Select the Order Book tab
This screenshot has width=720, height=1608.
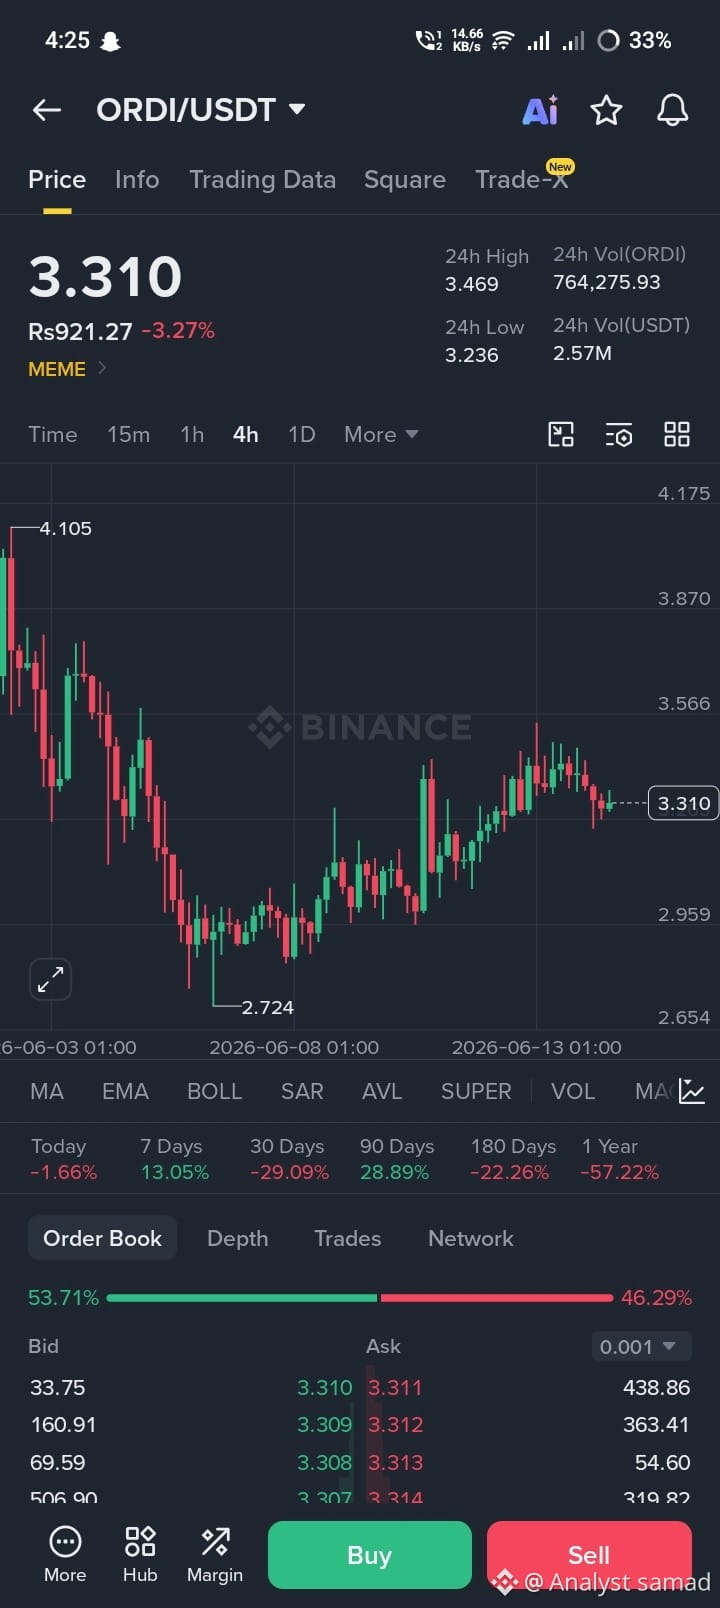tap(102, 1238)
